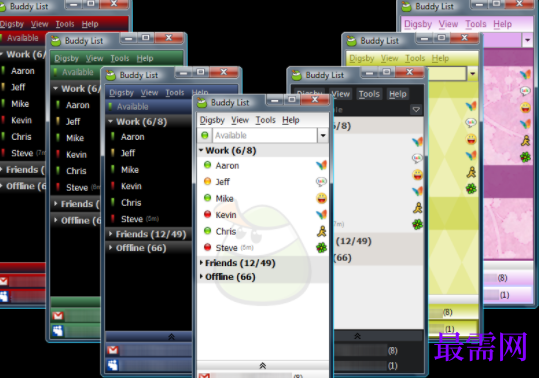This screenshot has width=546, height=378.
Task: Select Aaron in the red Buddy List
Action: click(x=23, y=71)
